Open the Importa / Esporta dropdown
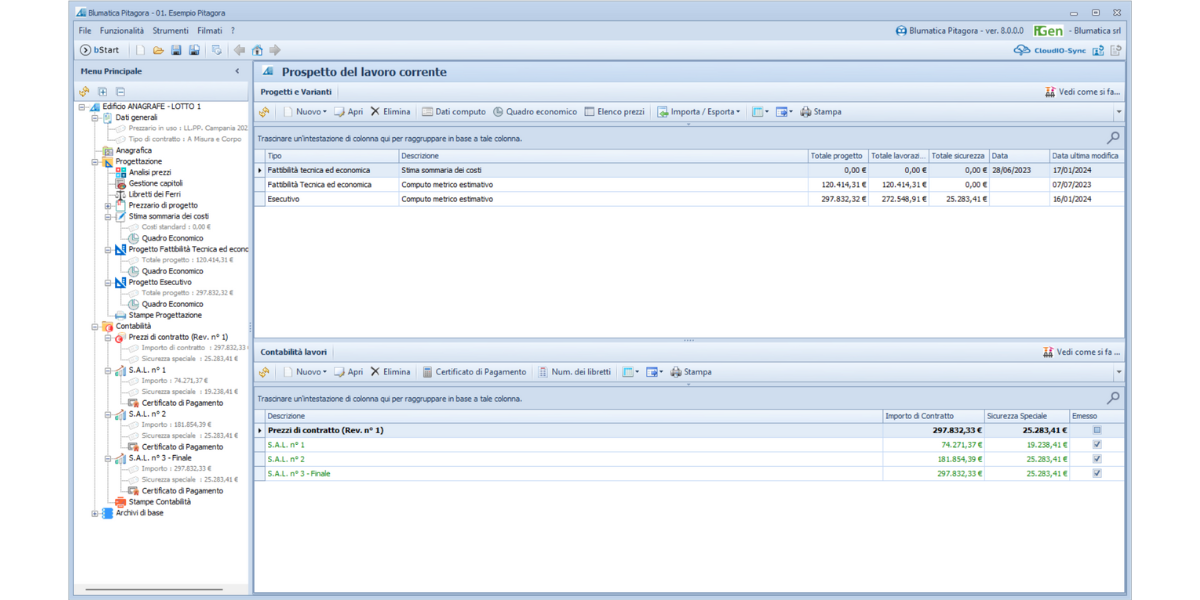The height and width of the screenshot is (600, 1200). click(699, 112)
